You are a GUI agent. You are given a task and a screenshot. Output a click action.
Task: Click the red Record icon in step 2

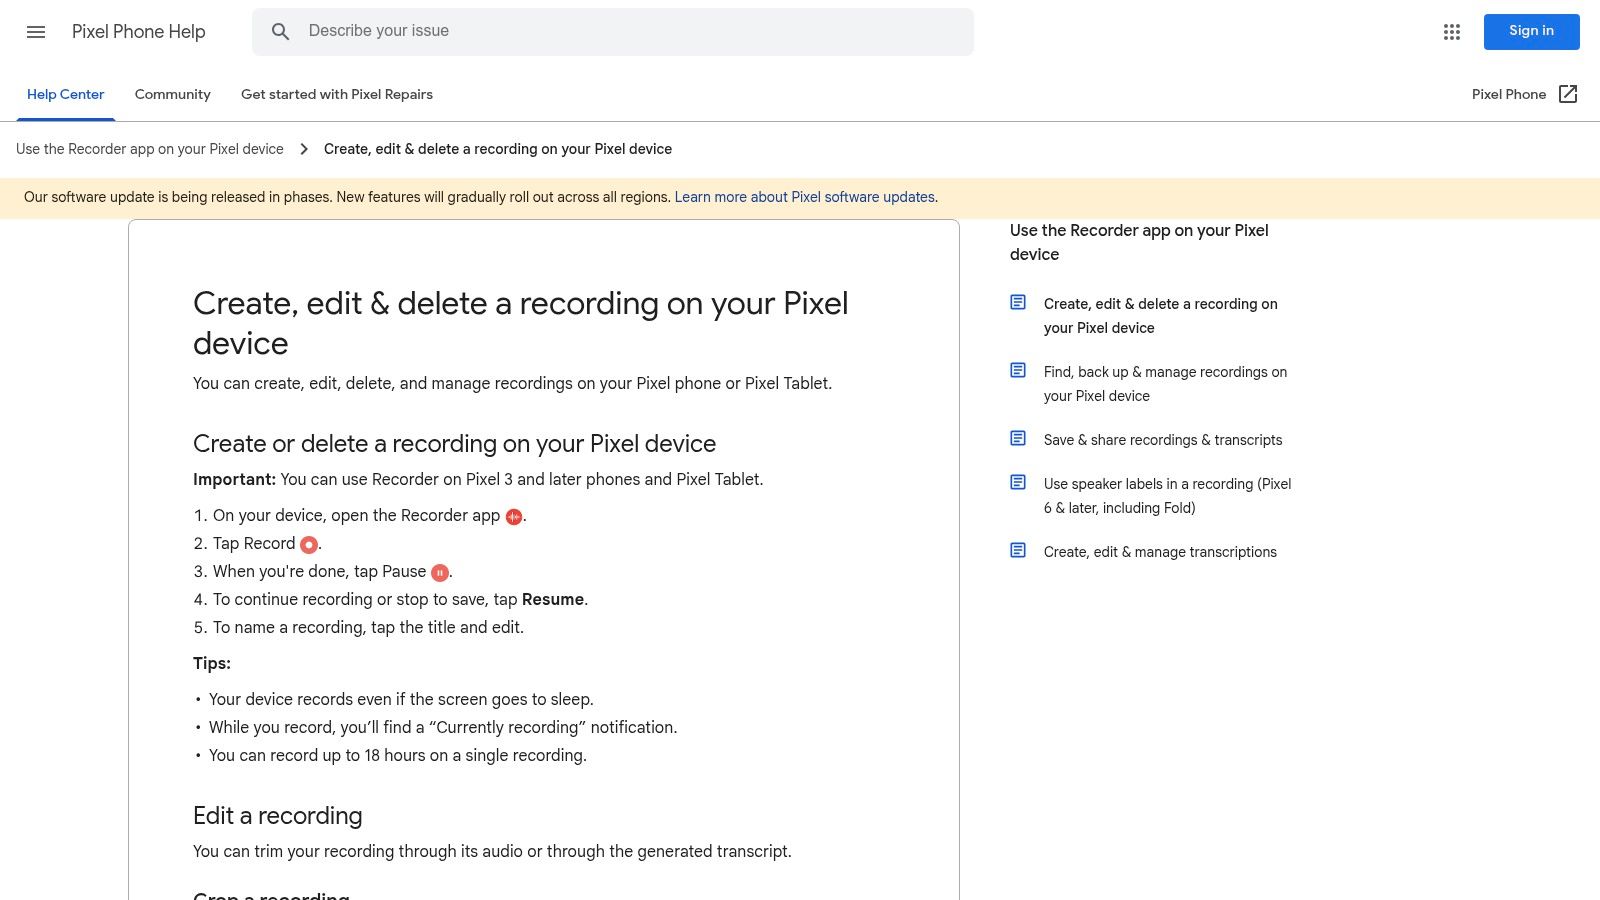pos(309,544)
